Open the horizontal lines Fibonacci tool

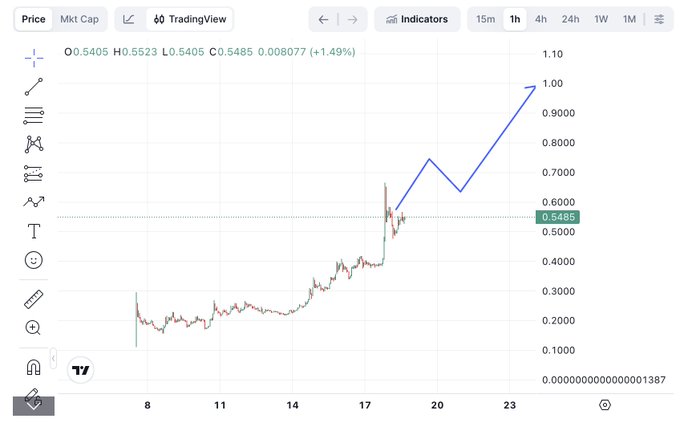pos(34,115)
